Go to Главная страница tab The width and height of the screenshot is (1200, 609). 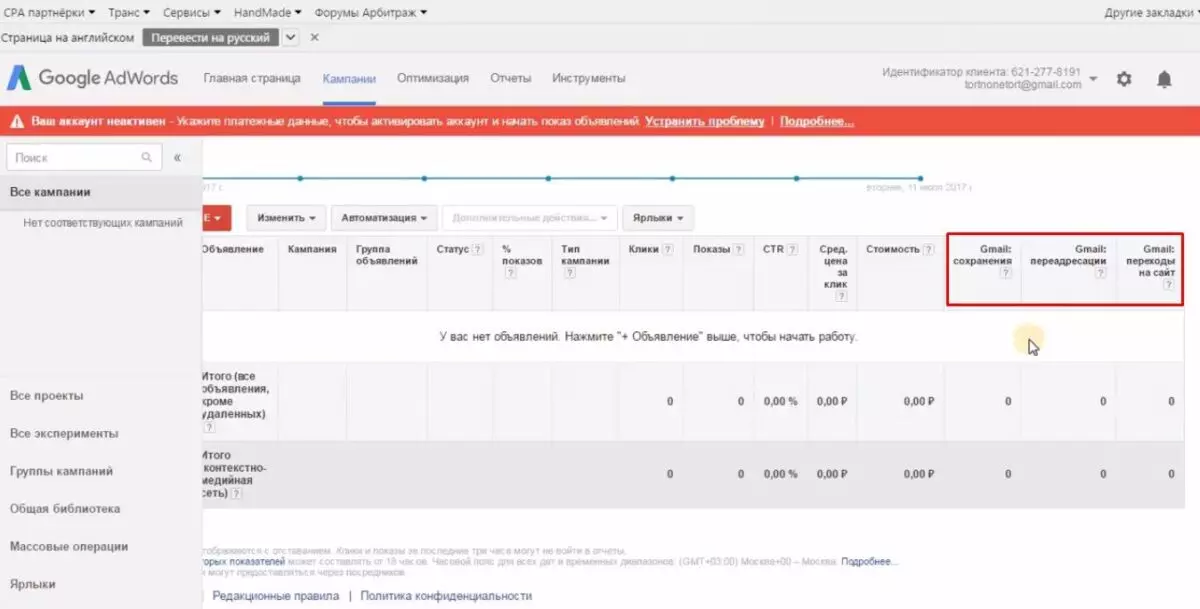(x=252, y=78)
